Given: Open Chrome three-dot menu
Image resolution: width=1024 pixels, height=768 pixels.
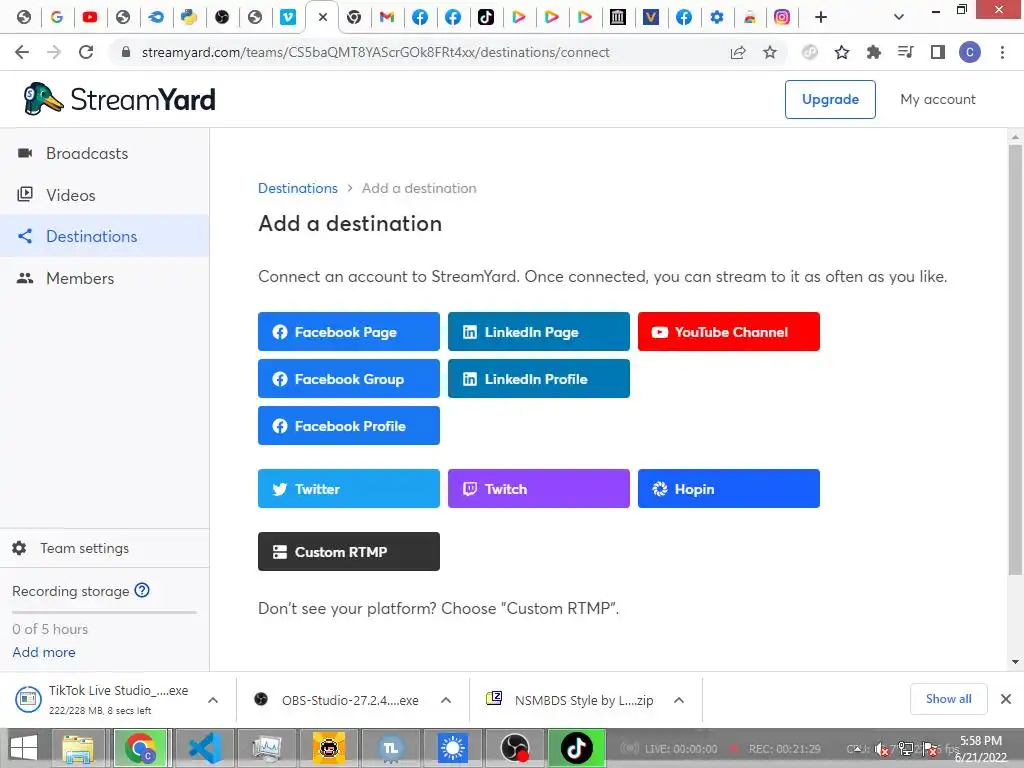Looking at the screenshot, I should click(1002, 52).
